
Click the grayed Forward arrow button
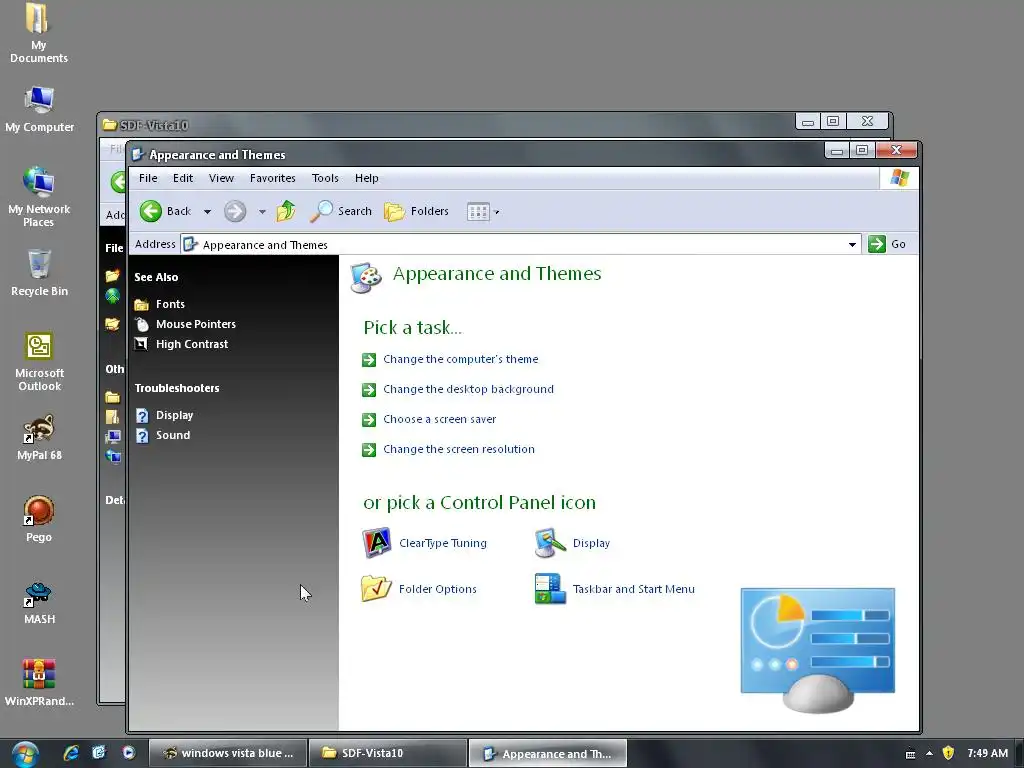[235, 211]
